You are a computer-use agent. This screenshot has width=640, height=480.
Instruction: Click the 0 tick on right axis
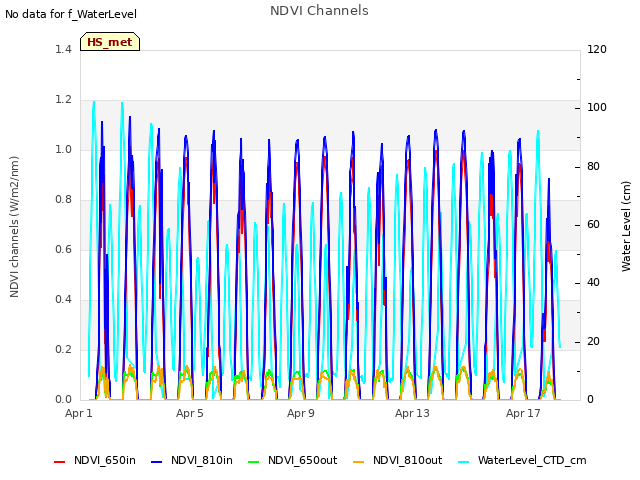tap(590, 400)
